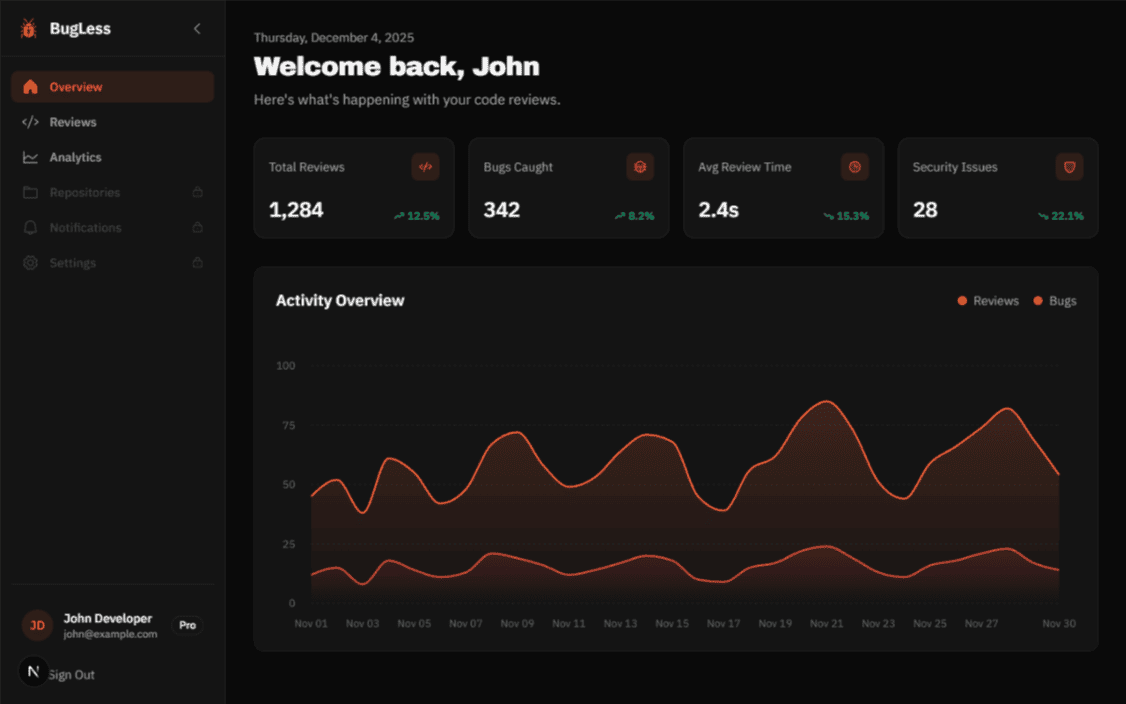Click the shield icon on Security Issues card
1126x704 pixels.
tap(1069, 167)
